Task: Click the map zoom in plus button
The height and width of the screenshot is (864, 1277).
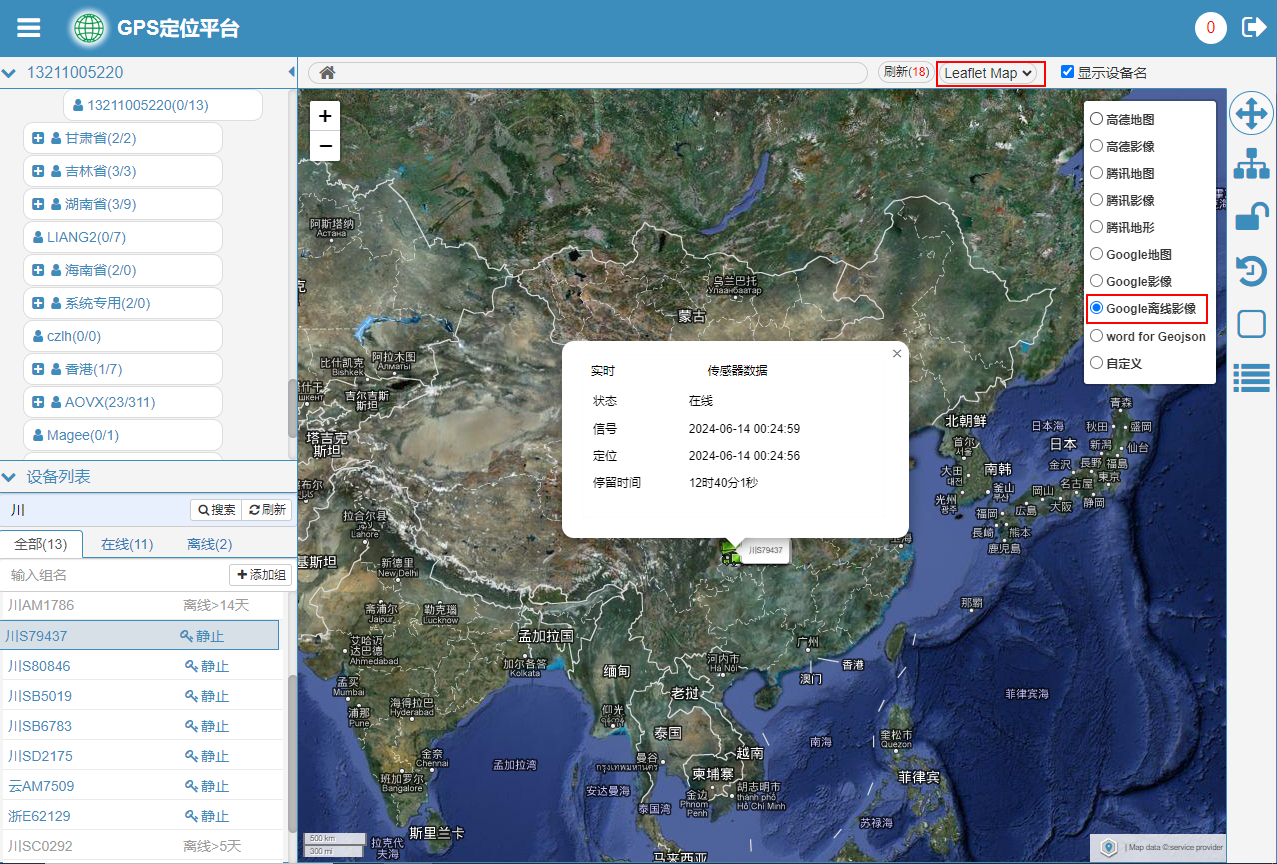Action: 325,116
